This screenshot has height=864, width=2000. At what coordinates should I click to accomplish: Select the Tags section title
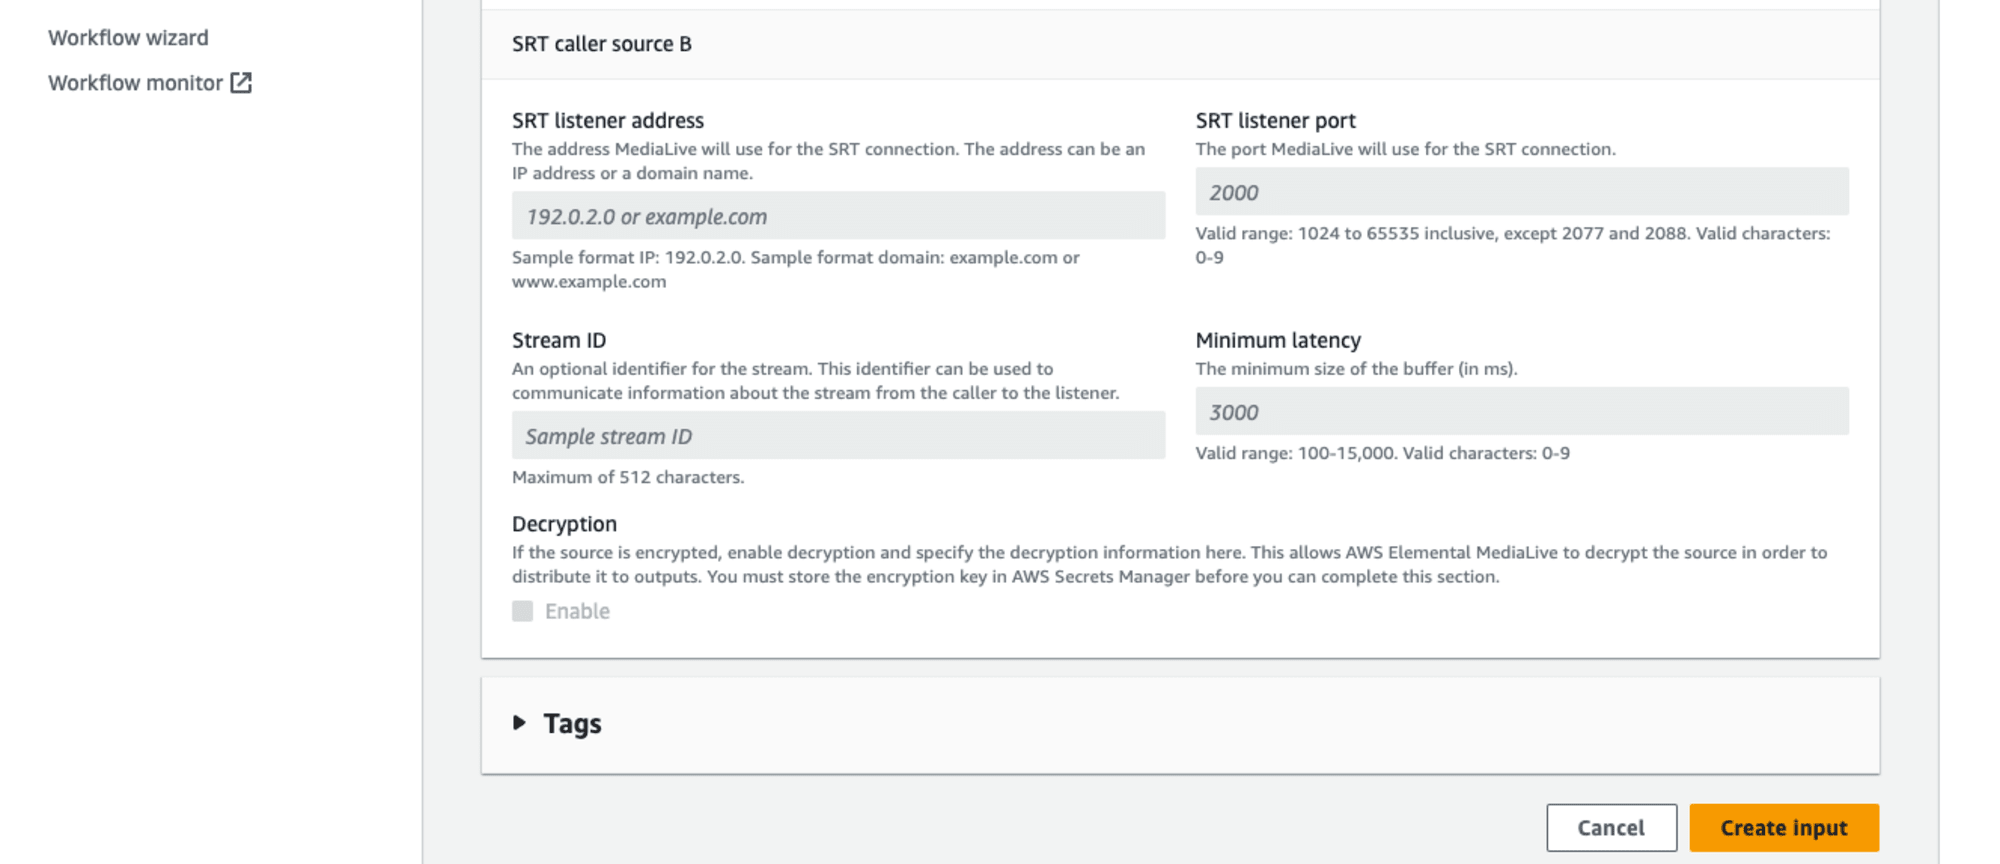coord(572,723)
